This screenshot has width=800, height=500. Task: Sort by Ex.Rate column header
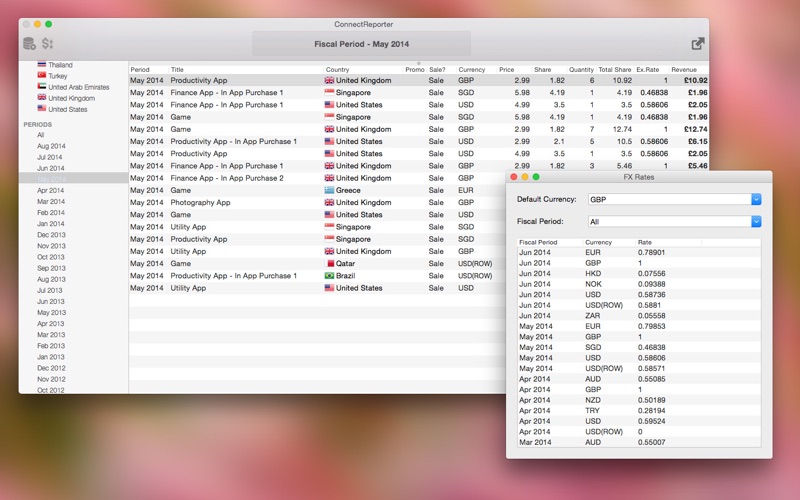tap(647, 69)
